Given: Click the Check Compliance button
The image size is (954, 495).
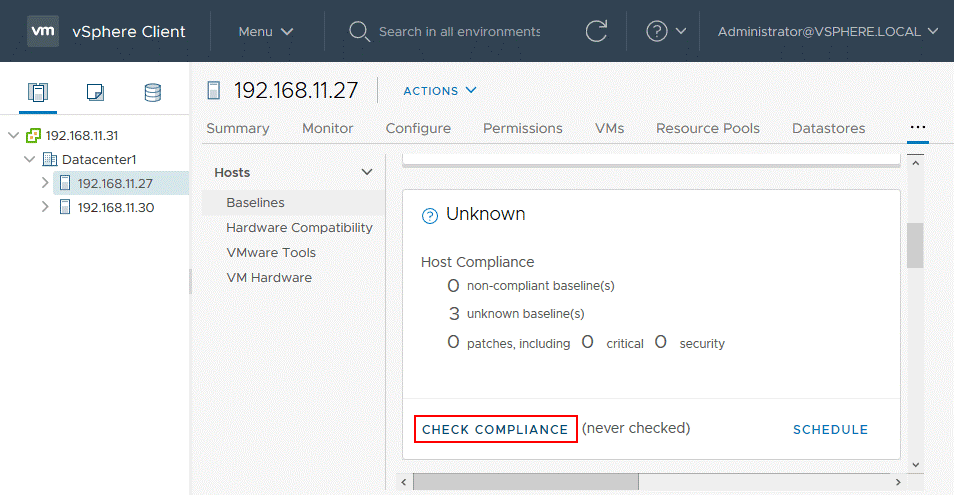Looking at the screenshot, I should pos(495,429).
